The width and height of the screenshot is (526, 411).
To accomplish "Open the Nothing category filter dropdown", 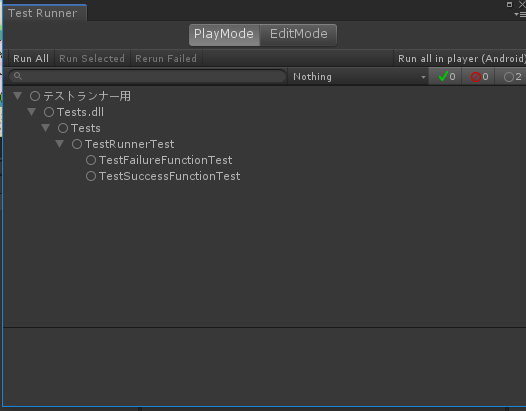I will point(358,77).
